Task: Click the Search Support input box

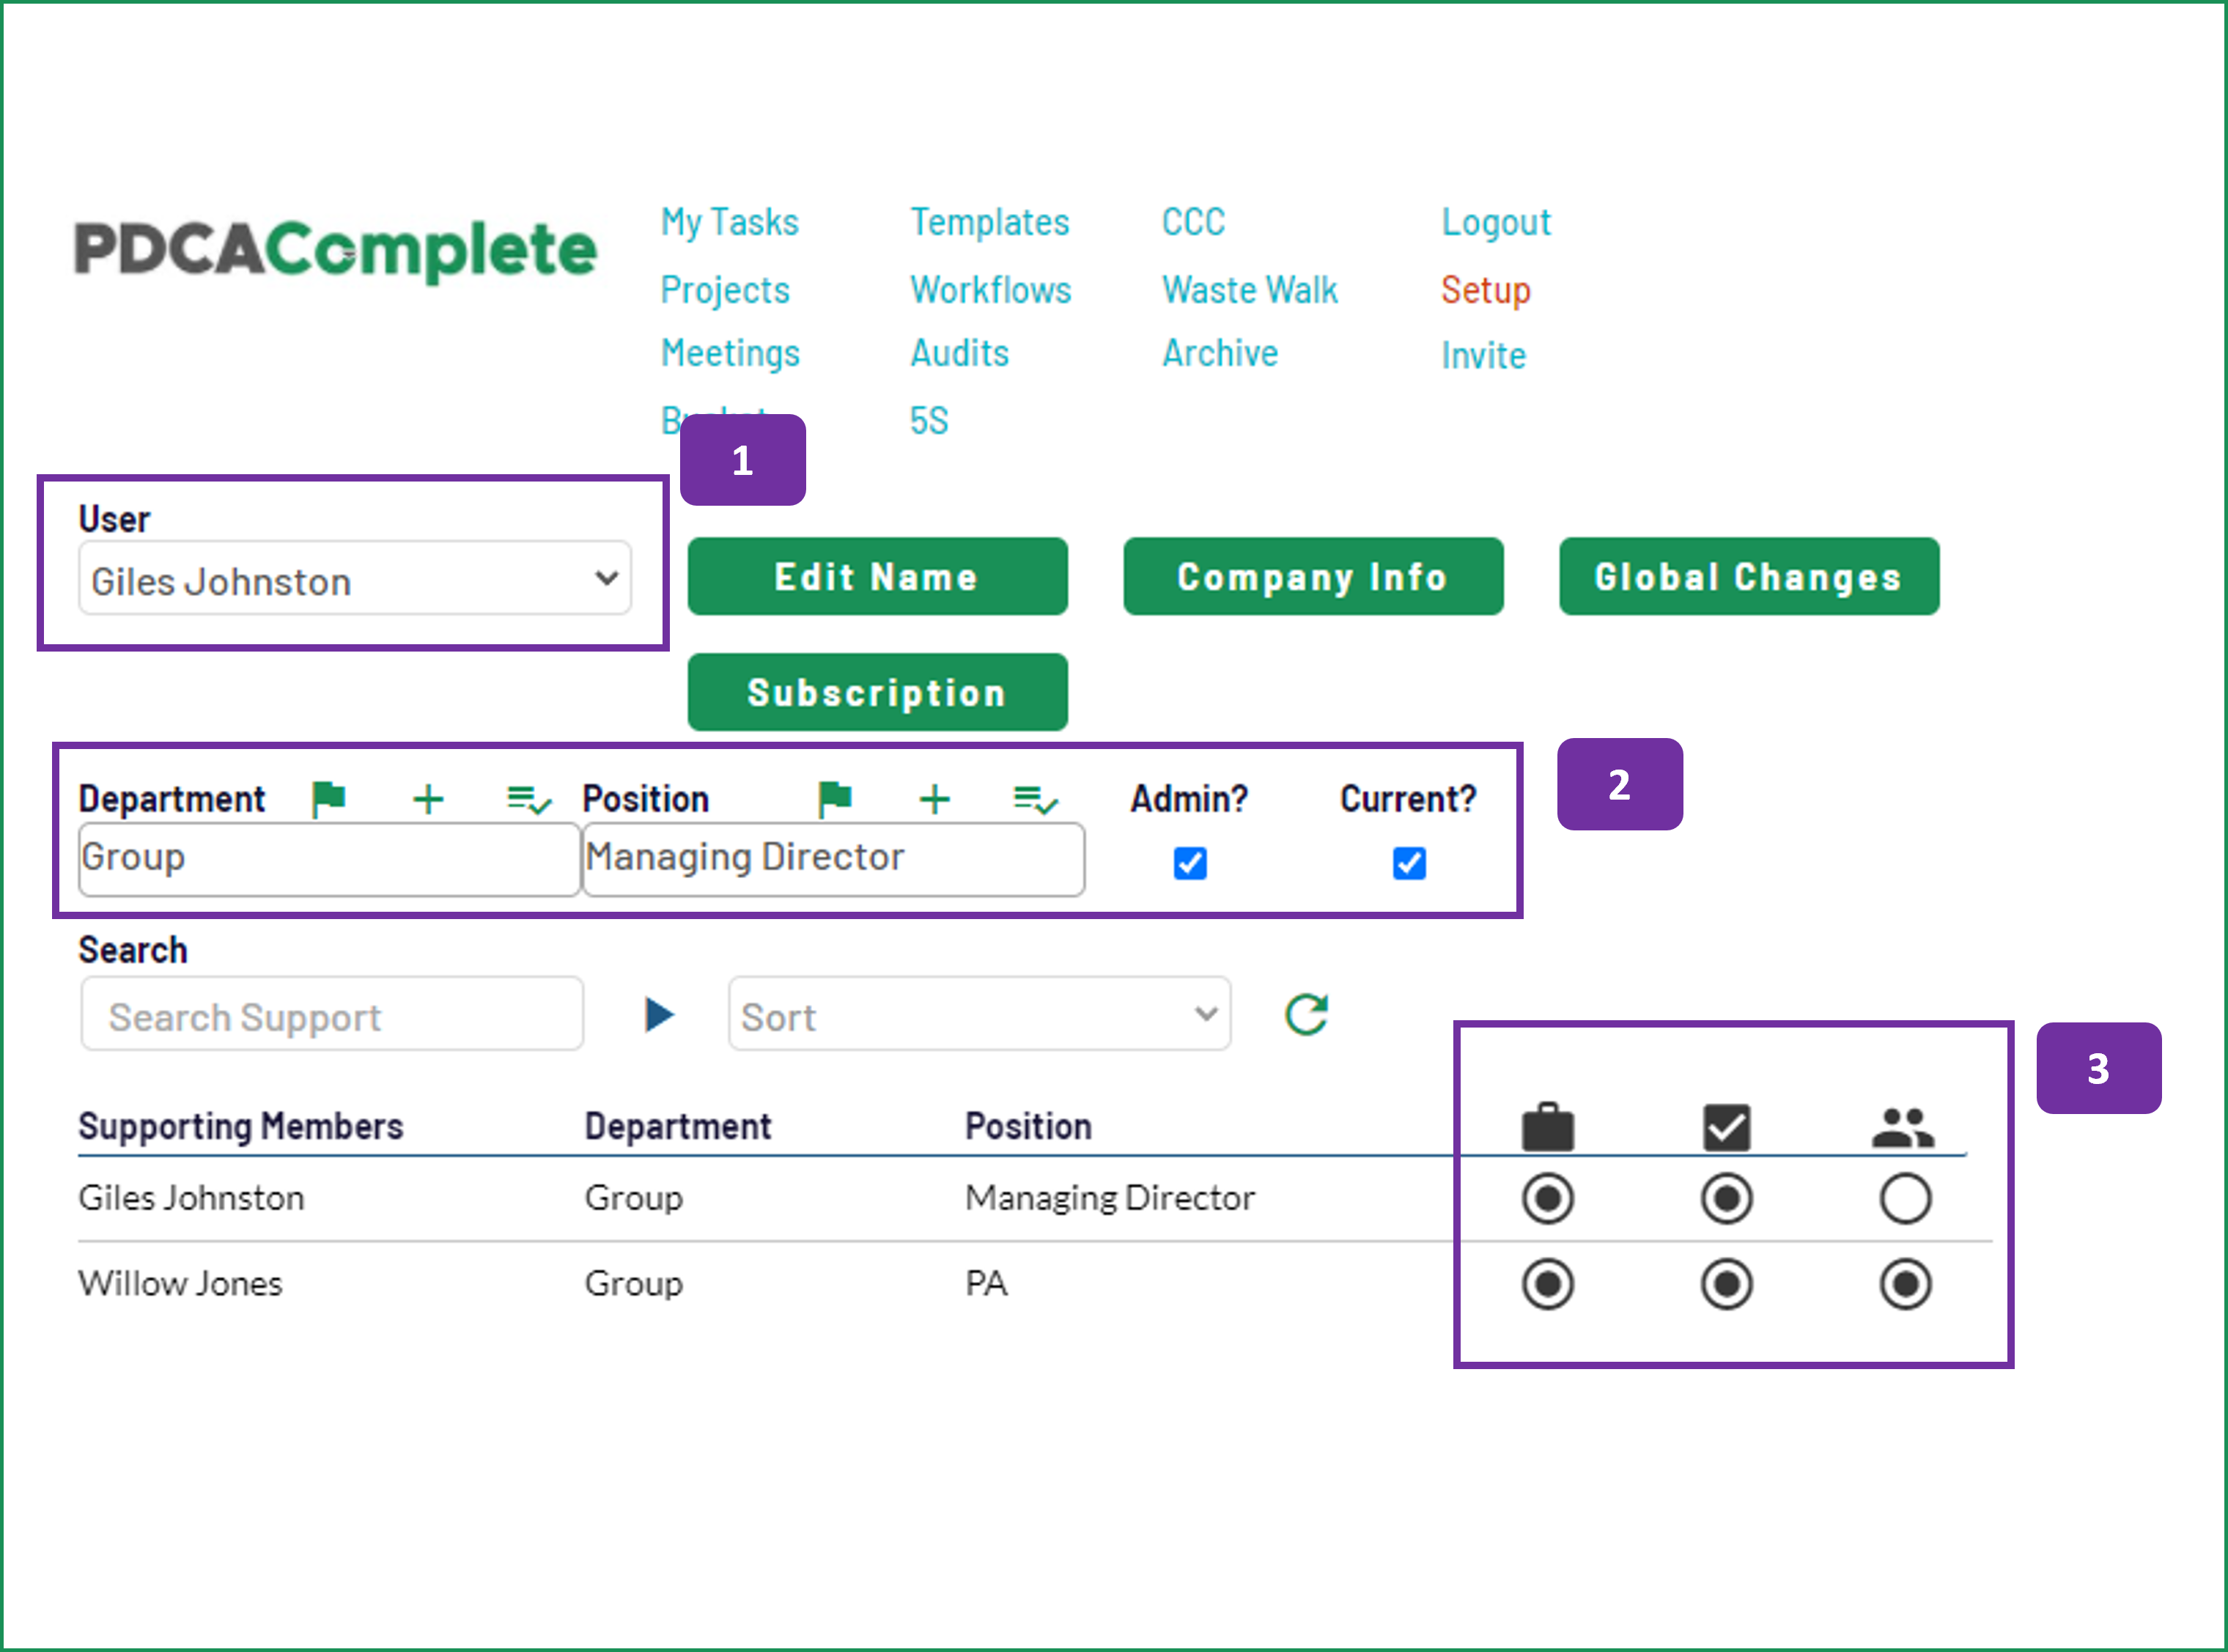Action: click(332, 1014)
